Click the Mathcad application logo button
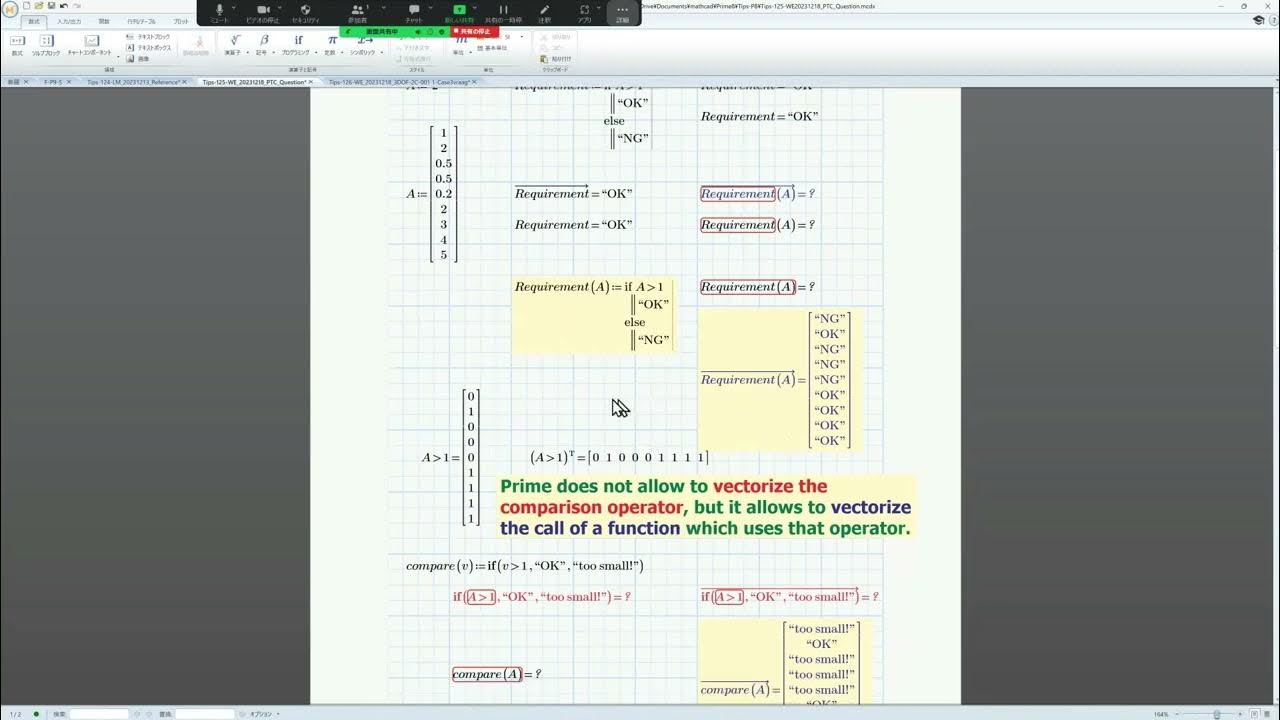 pos(10,7)
